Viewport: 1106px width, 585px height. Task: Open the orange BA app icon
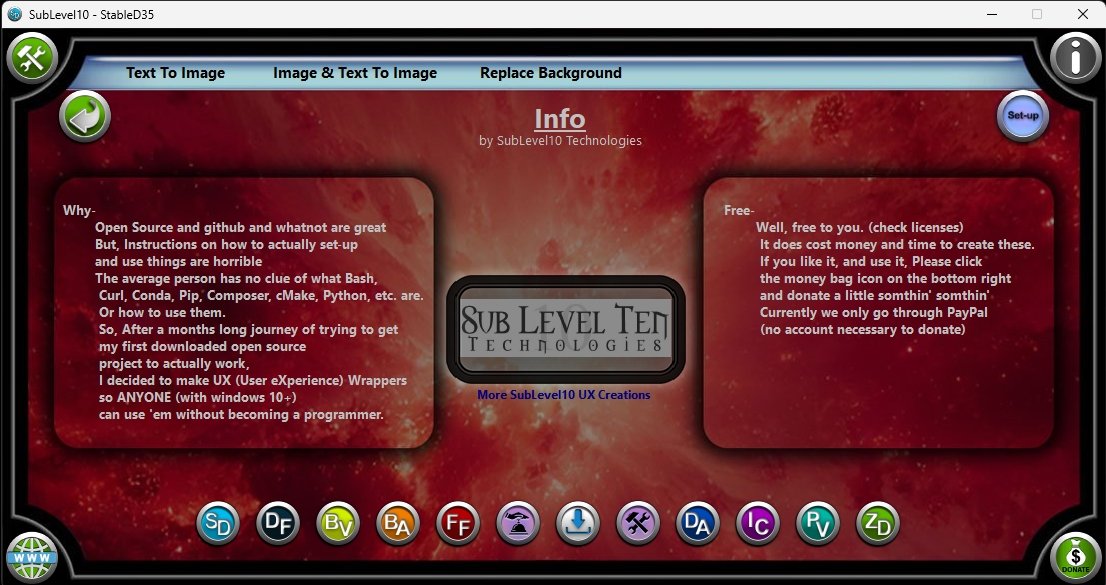(398, 523)
